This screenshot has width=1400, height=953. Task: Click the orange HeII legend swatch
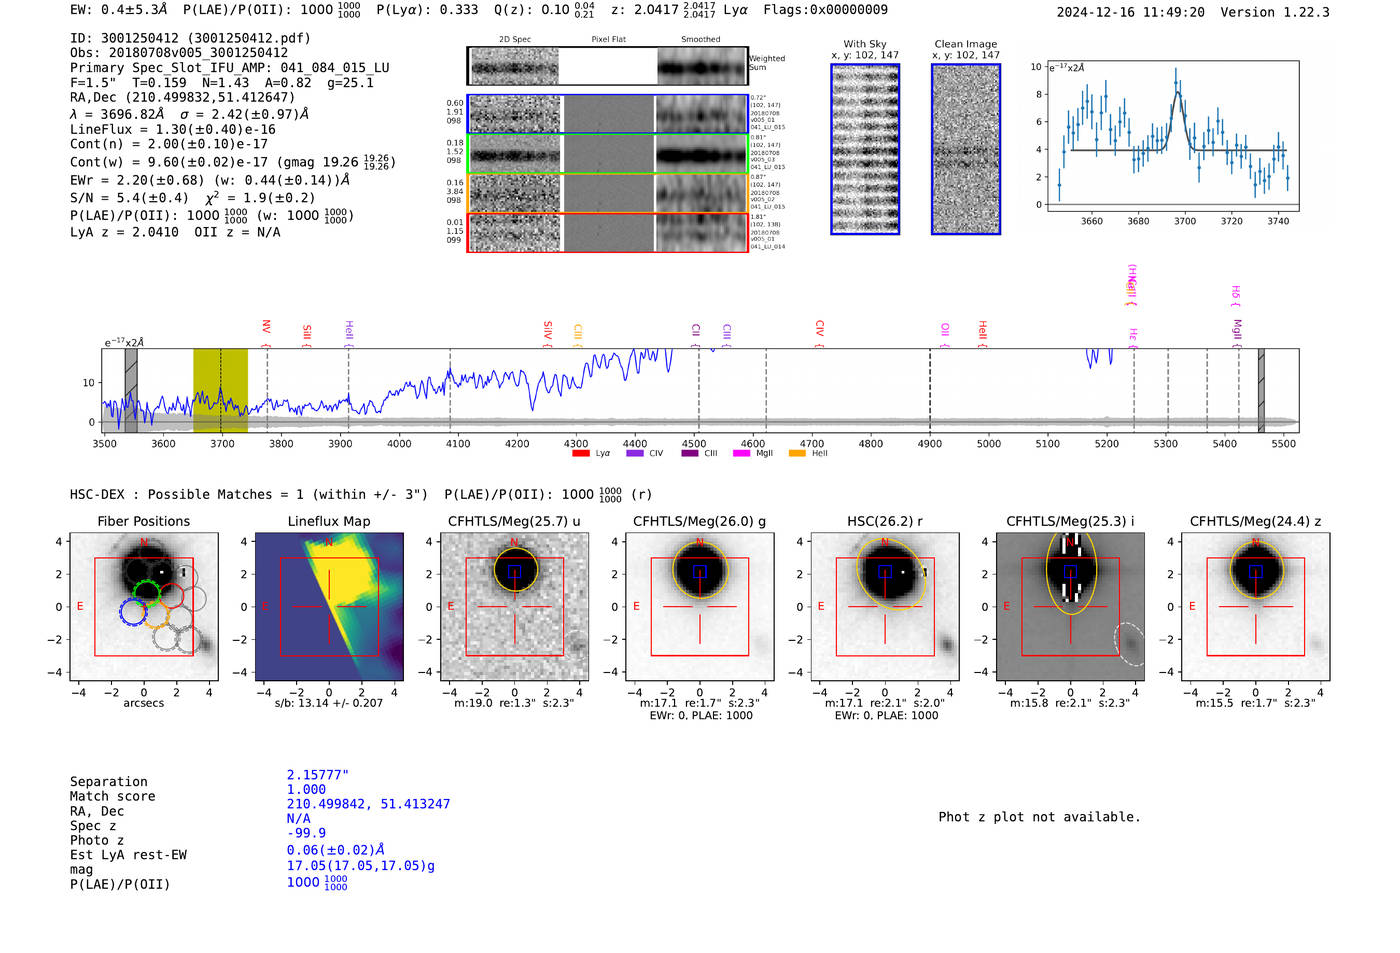pos(797,454)
